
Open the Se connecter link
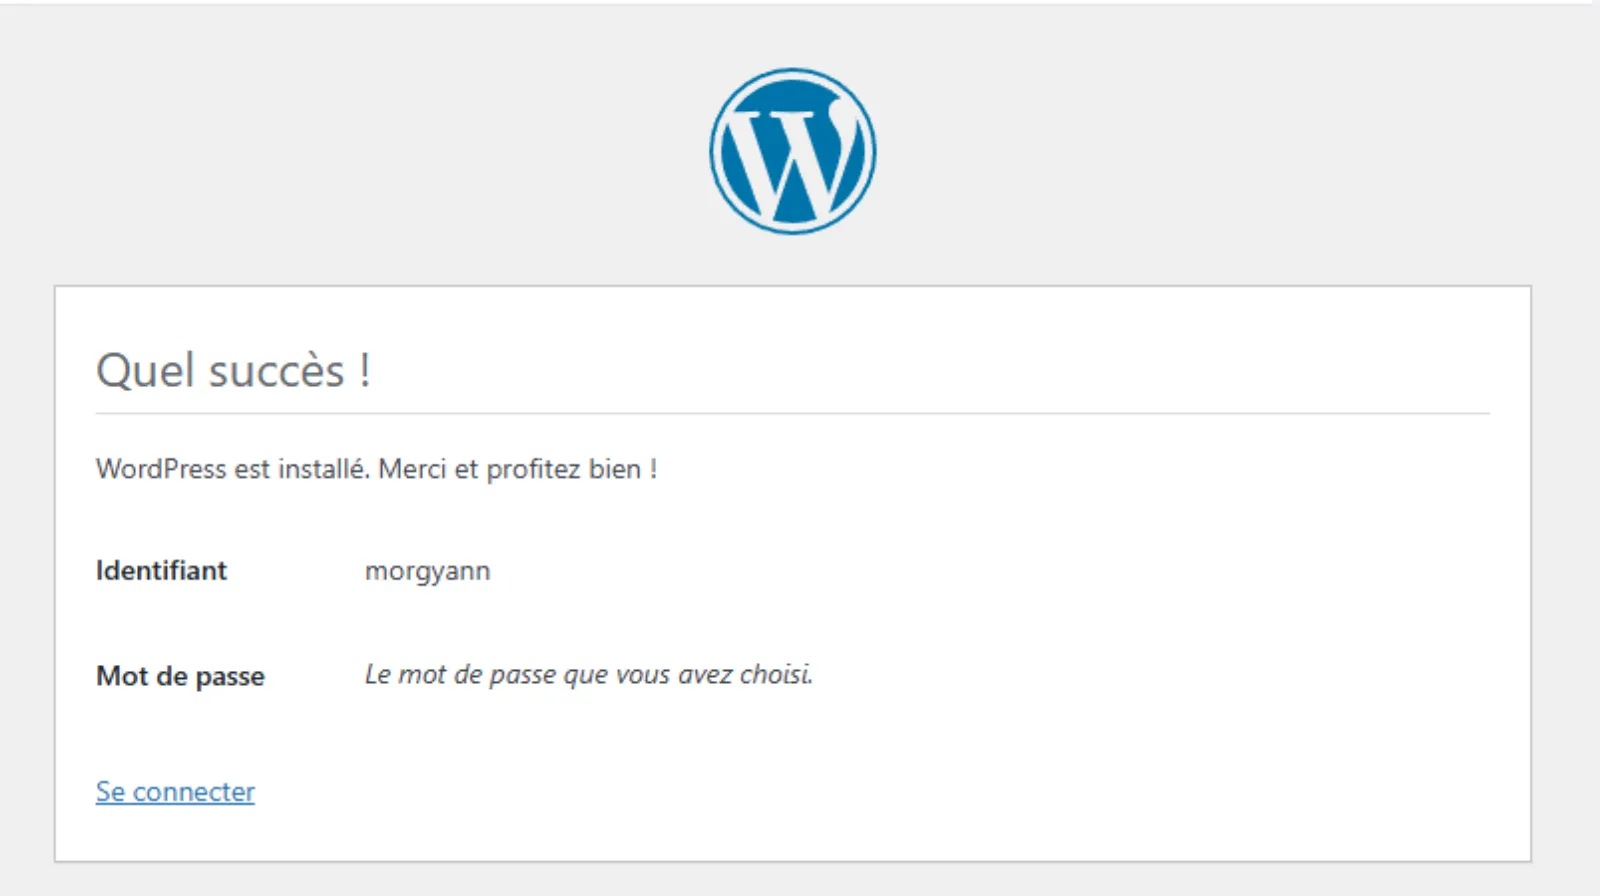[175, 791]
